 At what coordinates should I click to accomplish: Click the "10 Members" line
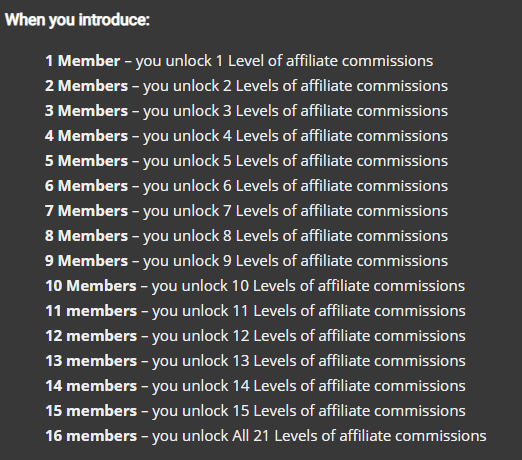255,286
